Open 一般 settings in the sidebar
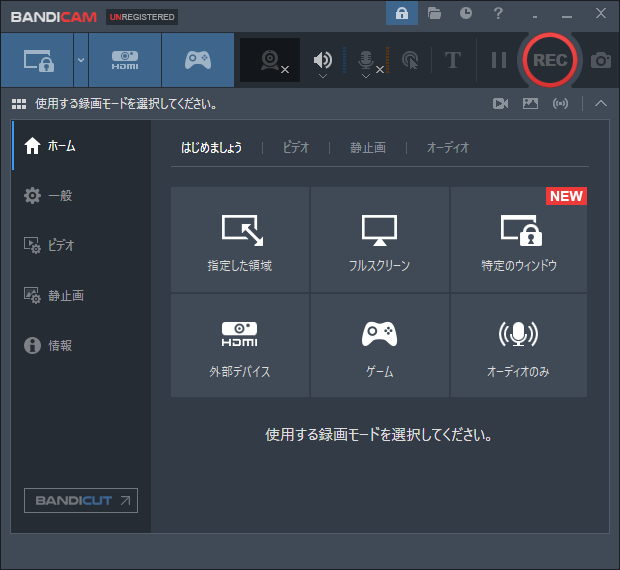 click(x=81, y=195)
